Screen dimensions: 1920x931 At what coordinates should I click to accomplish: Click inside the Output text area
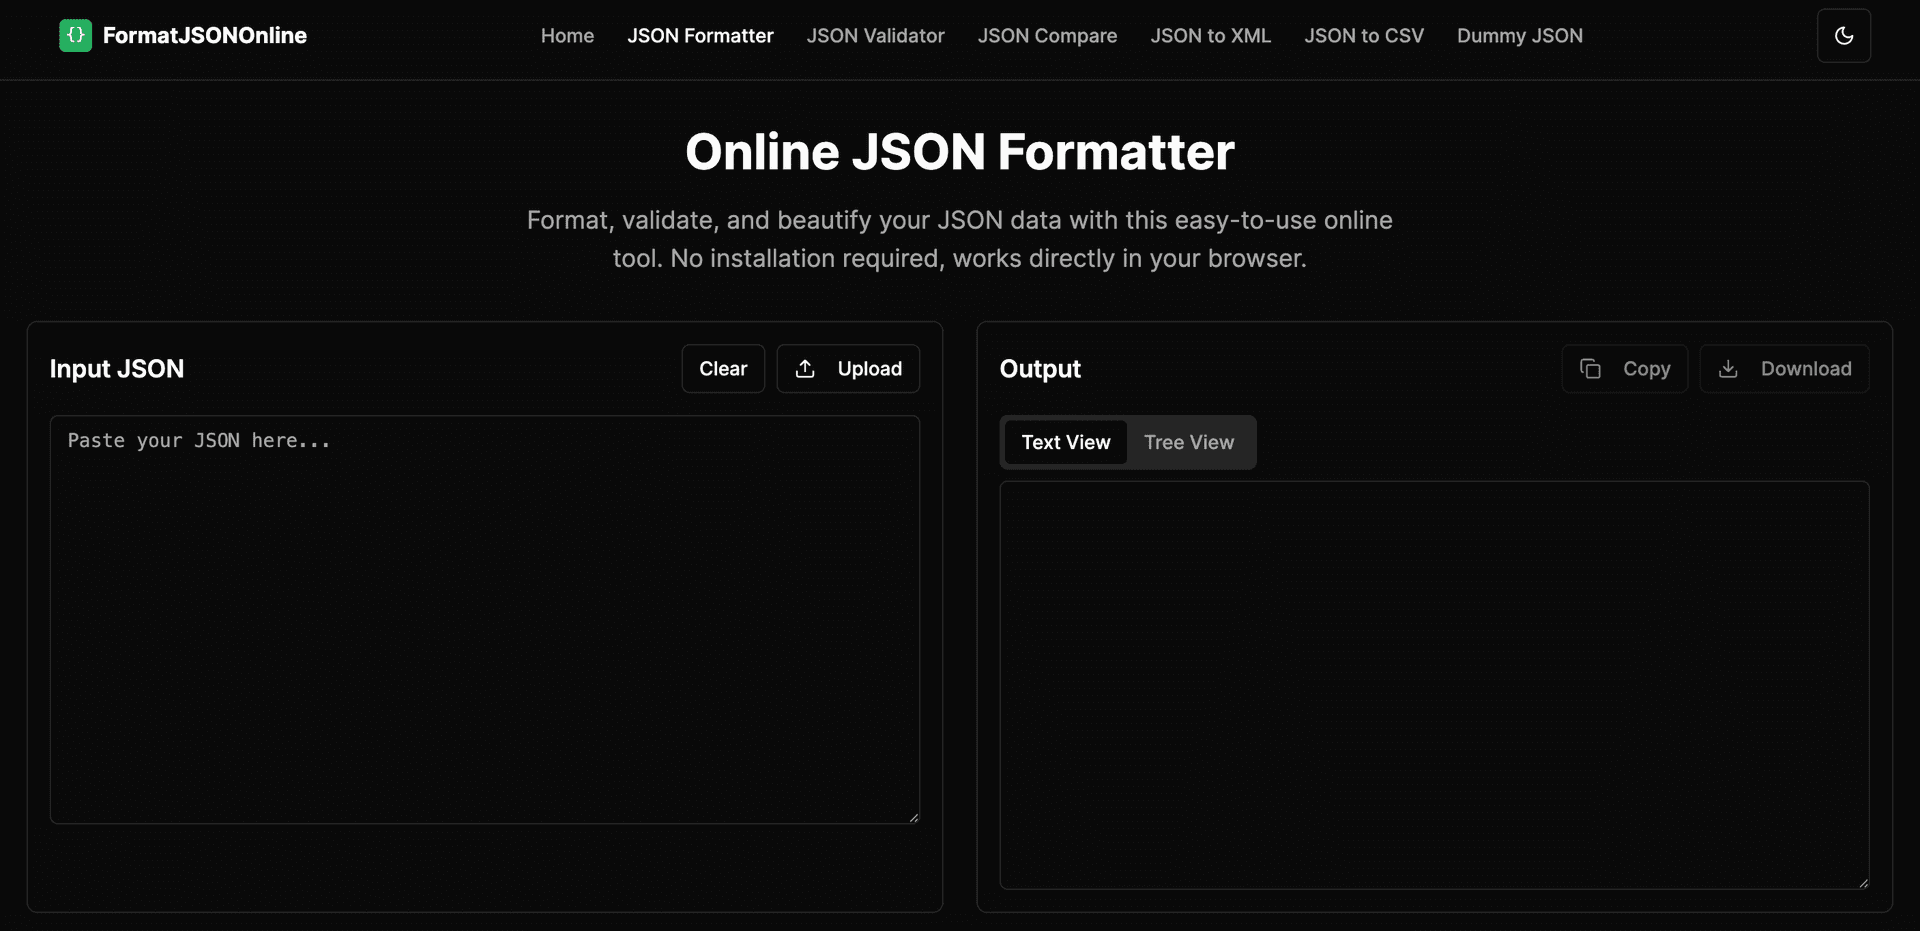coord(1433,685)
